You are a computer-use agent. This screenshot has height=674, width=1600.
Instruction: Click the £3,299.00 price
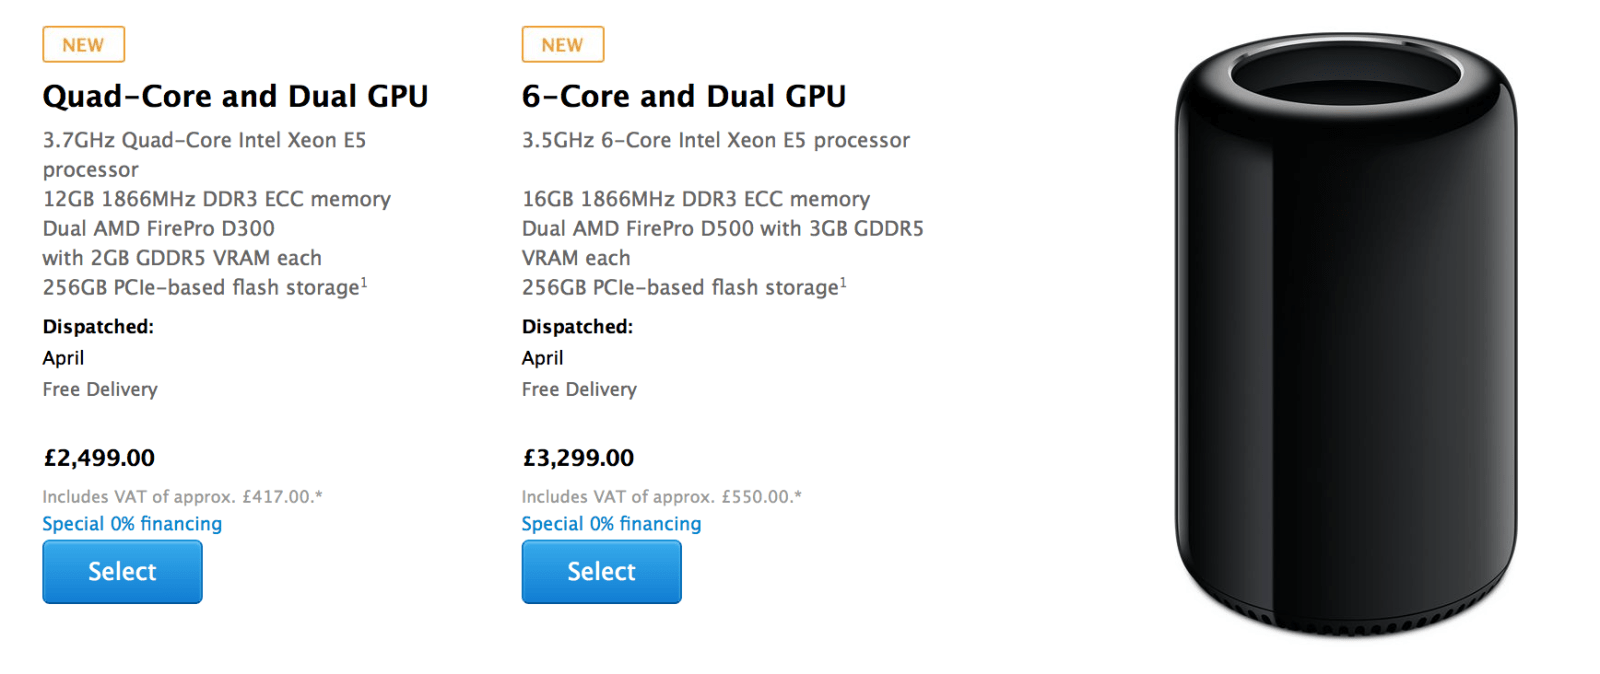[578, 458]
